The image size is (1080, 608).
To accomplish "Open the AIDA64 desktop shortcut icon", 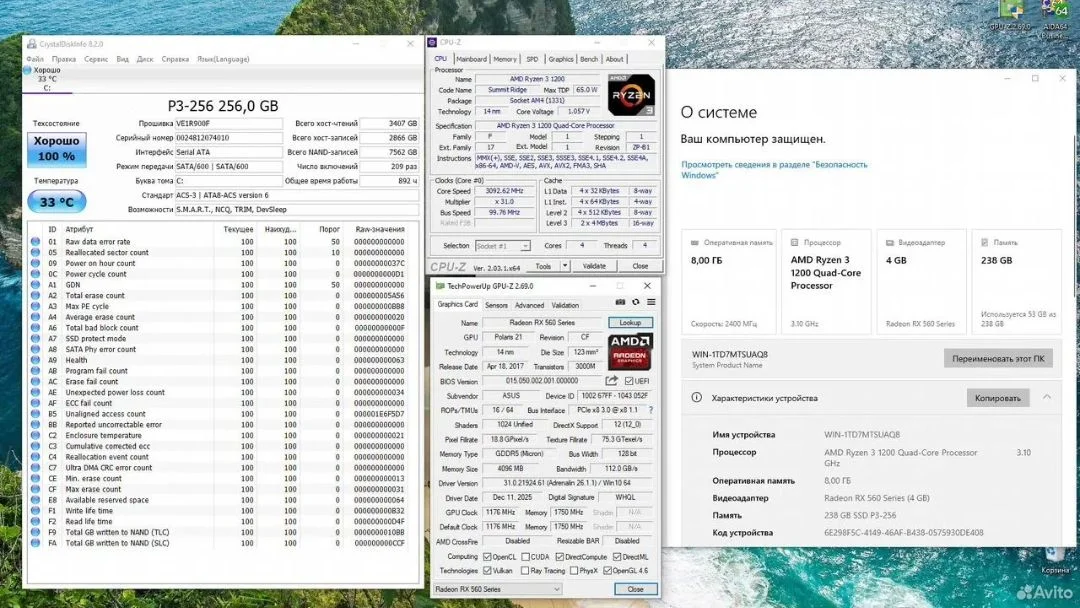I will (1055, 11).
